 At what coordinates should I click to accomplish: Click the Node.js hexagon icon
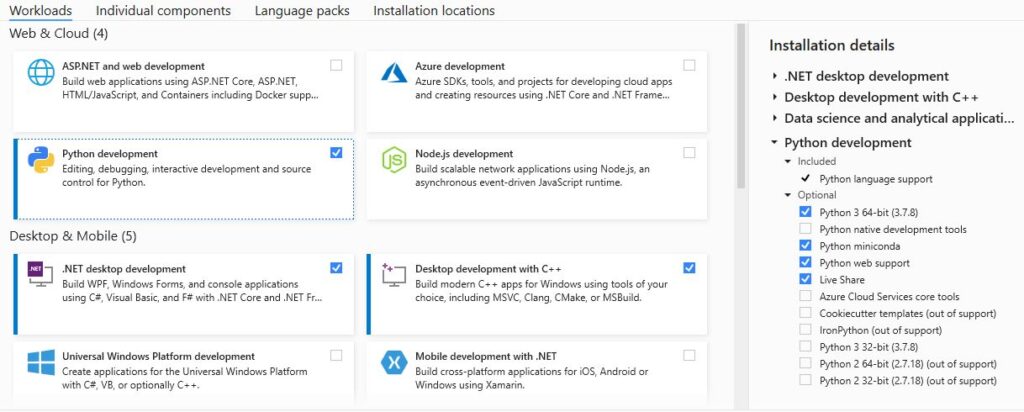(x=394, y=160)
